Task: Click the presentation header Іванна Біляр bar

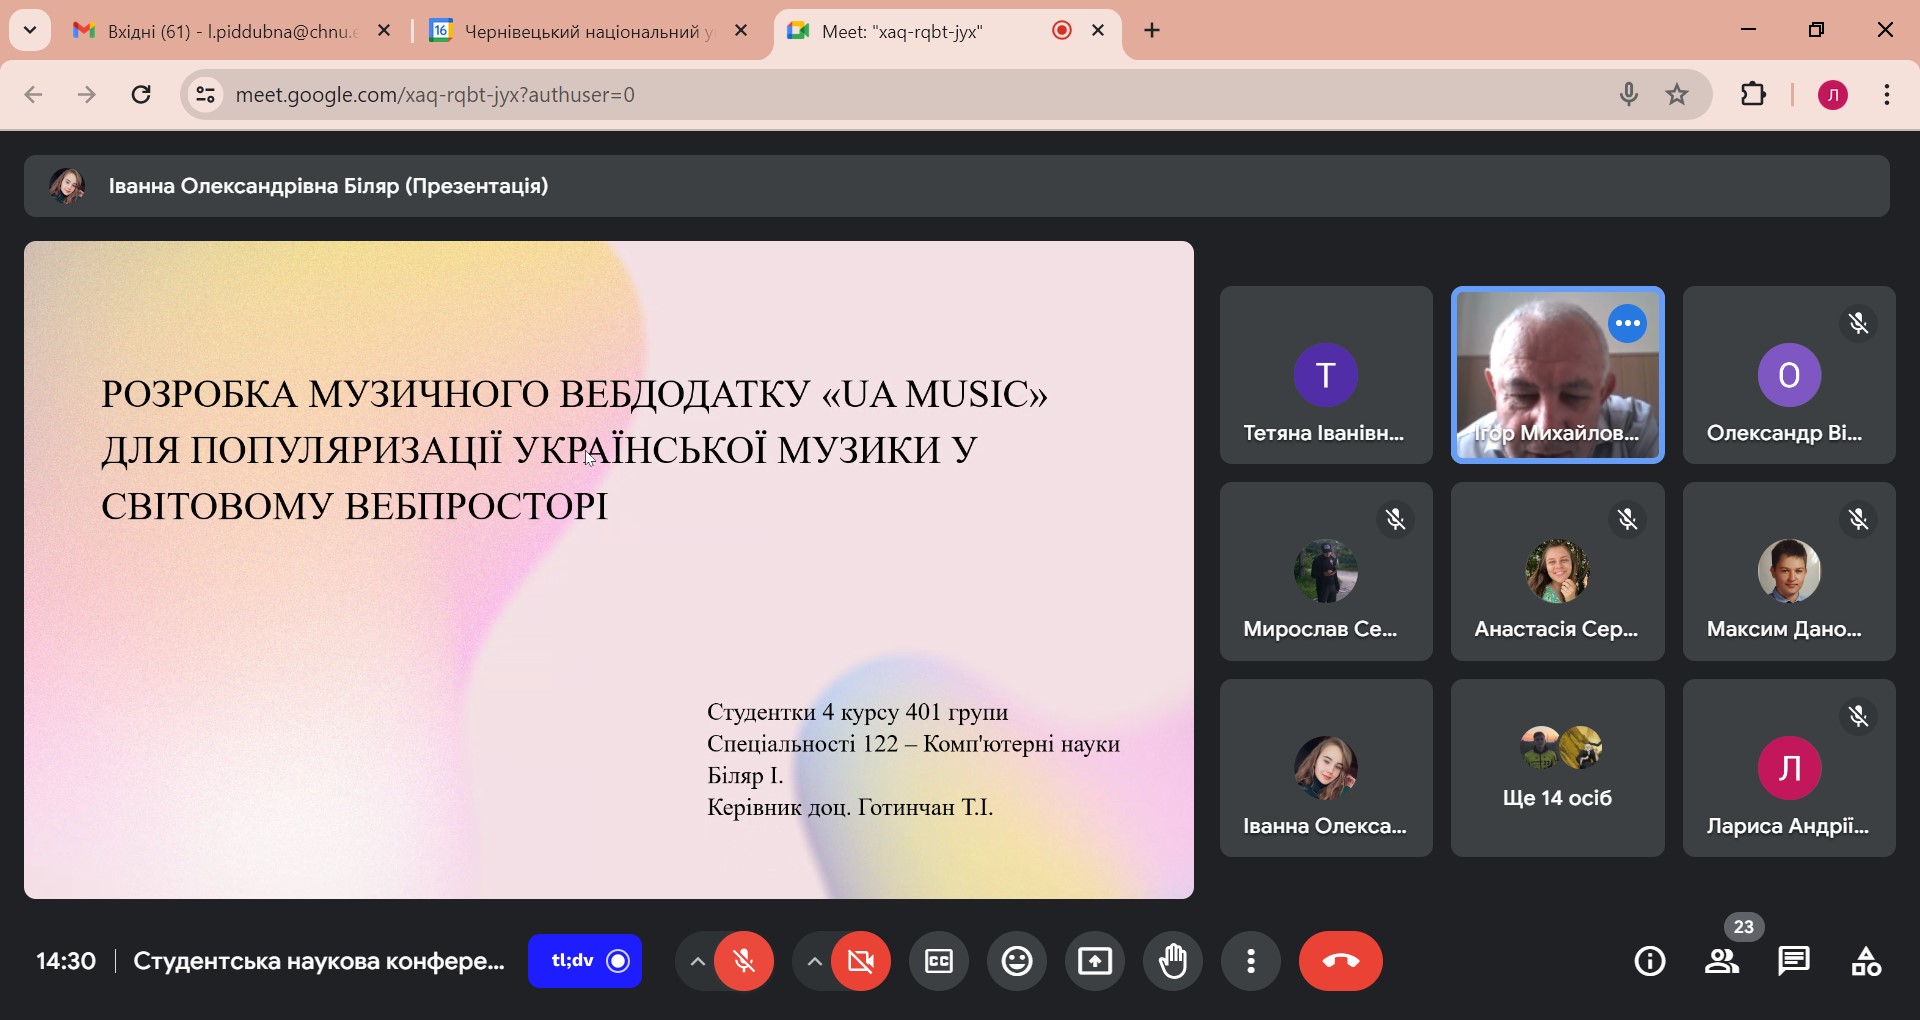Action: pos(957,186)
